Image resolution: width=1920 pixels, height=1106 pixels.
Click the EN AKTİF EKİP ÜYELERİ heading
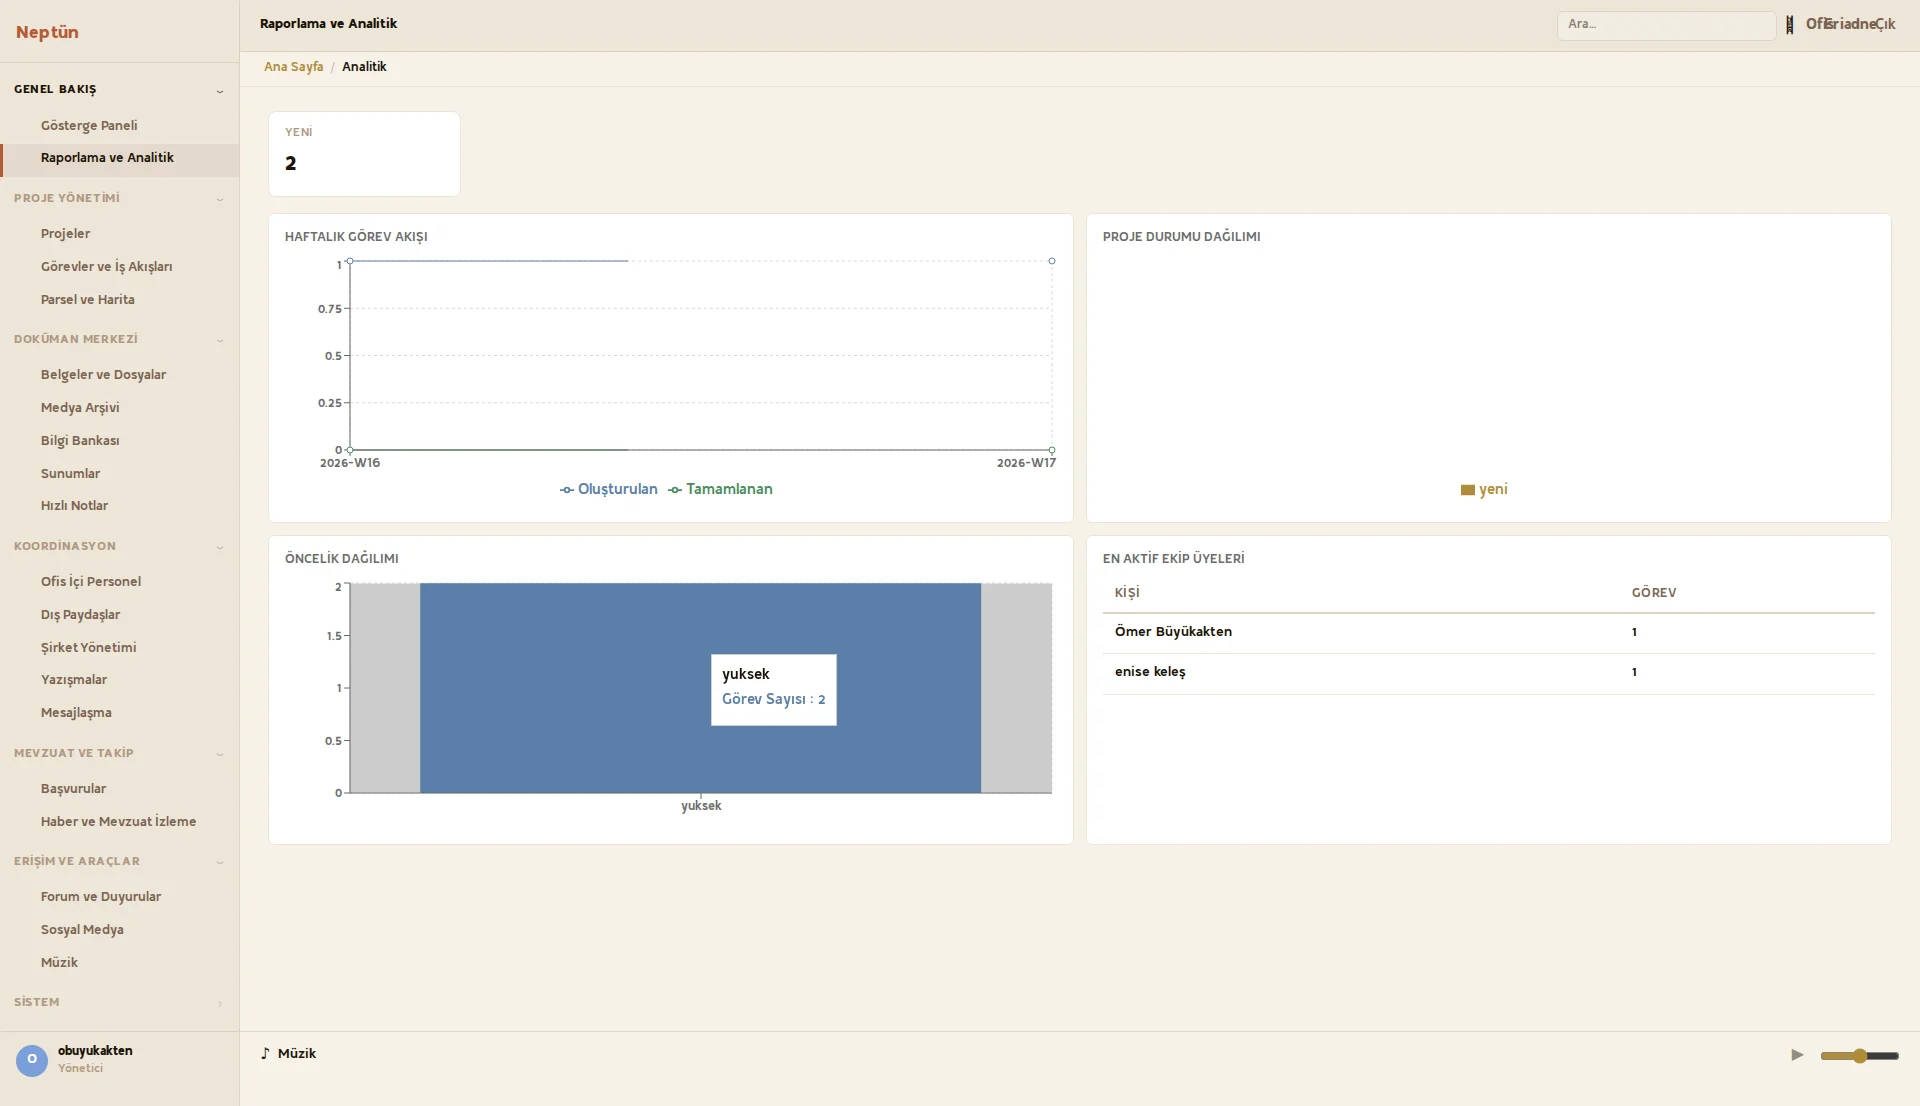[1174, 559]
